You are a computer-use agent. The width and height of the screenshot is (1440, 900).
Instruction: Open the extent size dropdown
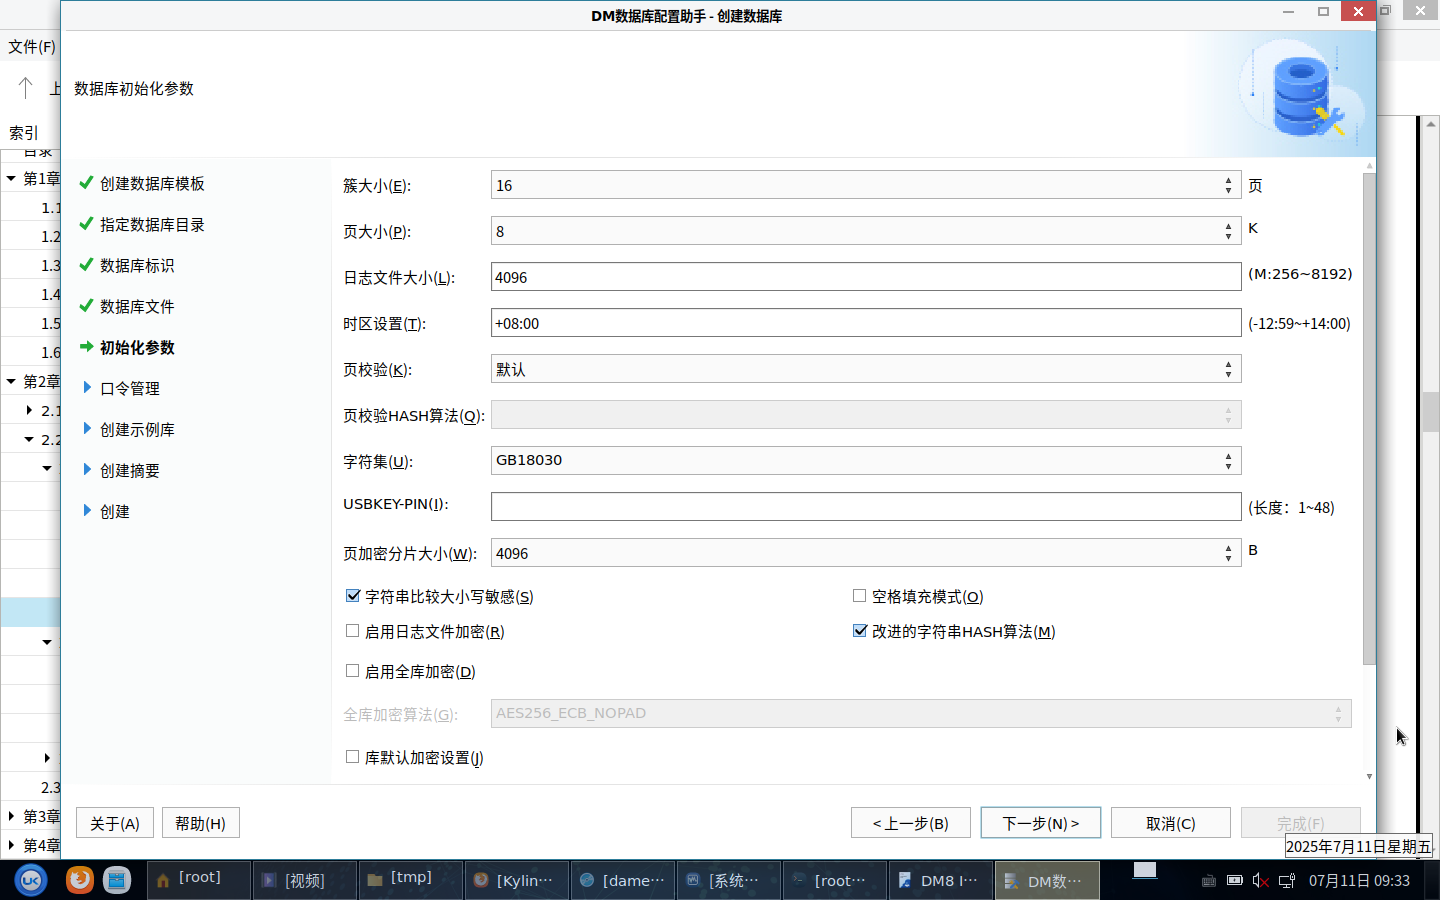pos(866,185)
